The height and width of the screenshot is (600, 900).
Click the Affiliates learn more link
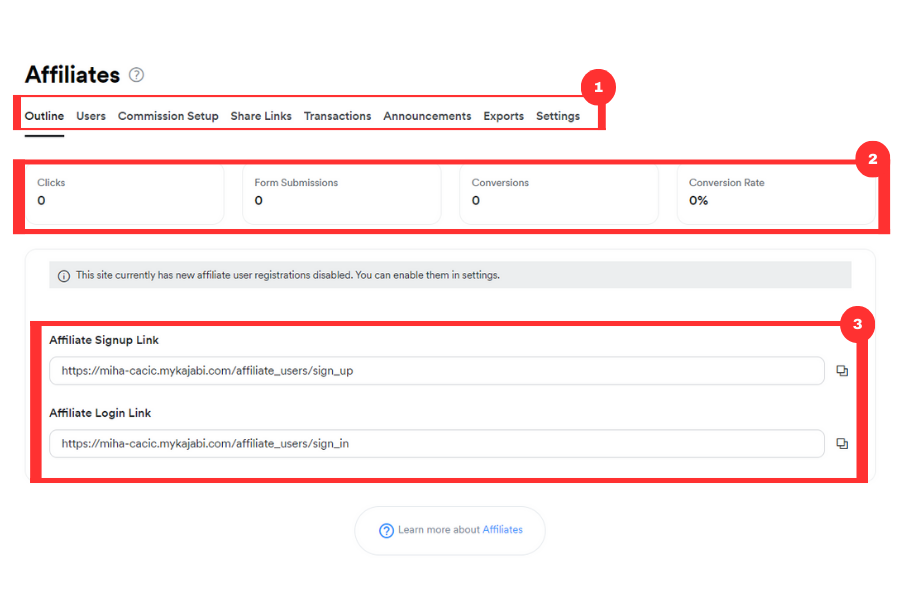coord(502,530)
